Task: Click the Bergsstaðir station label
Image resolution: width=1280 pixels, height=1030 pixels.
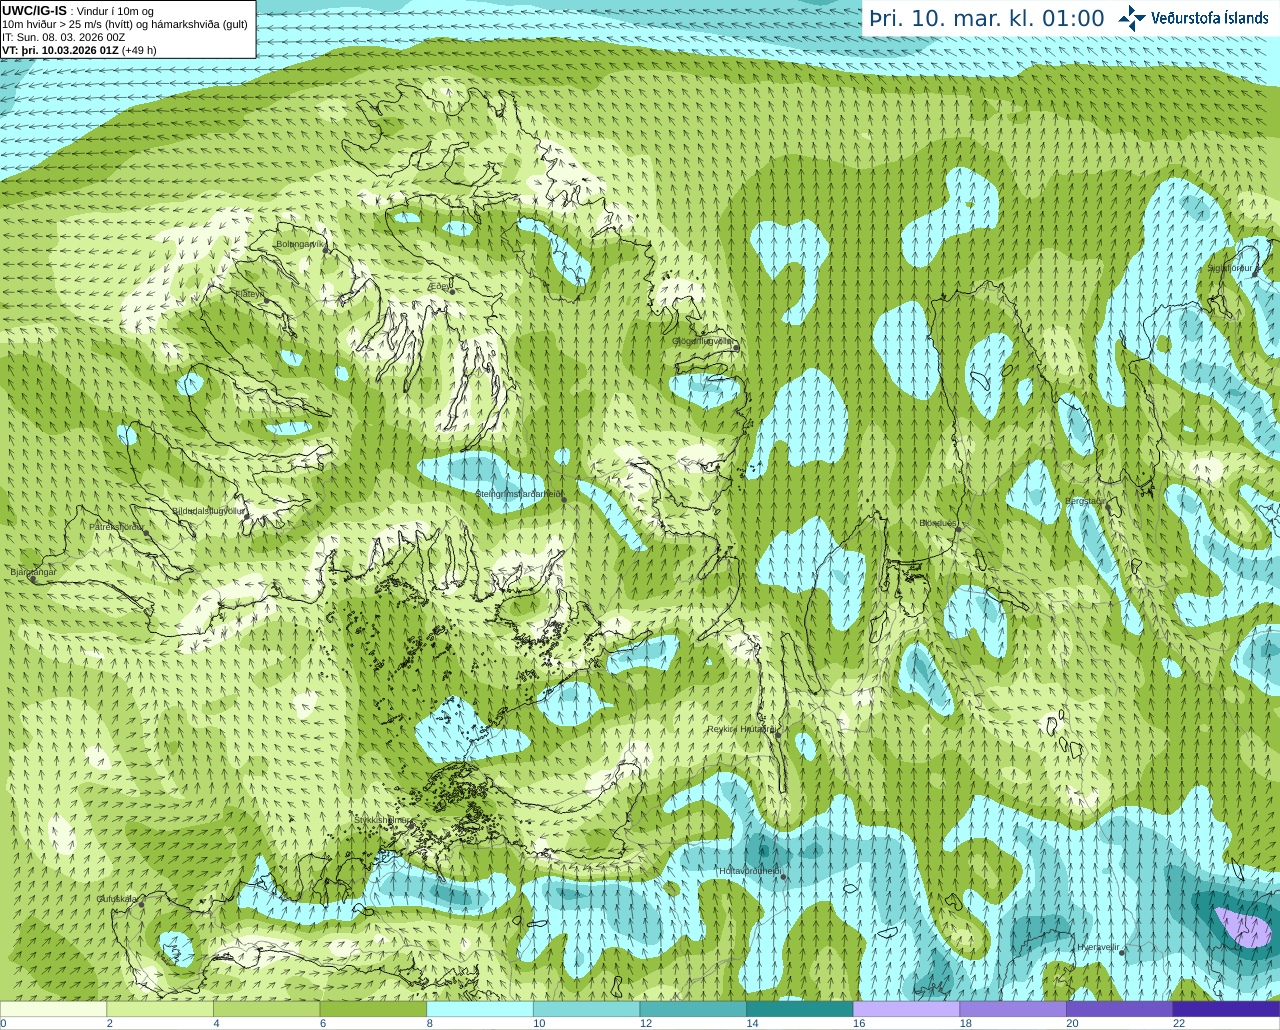Action: tap(1086, 501)
